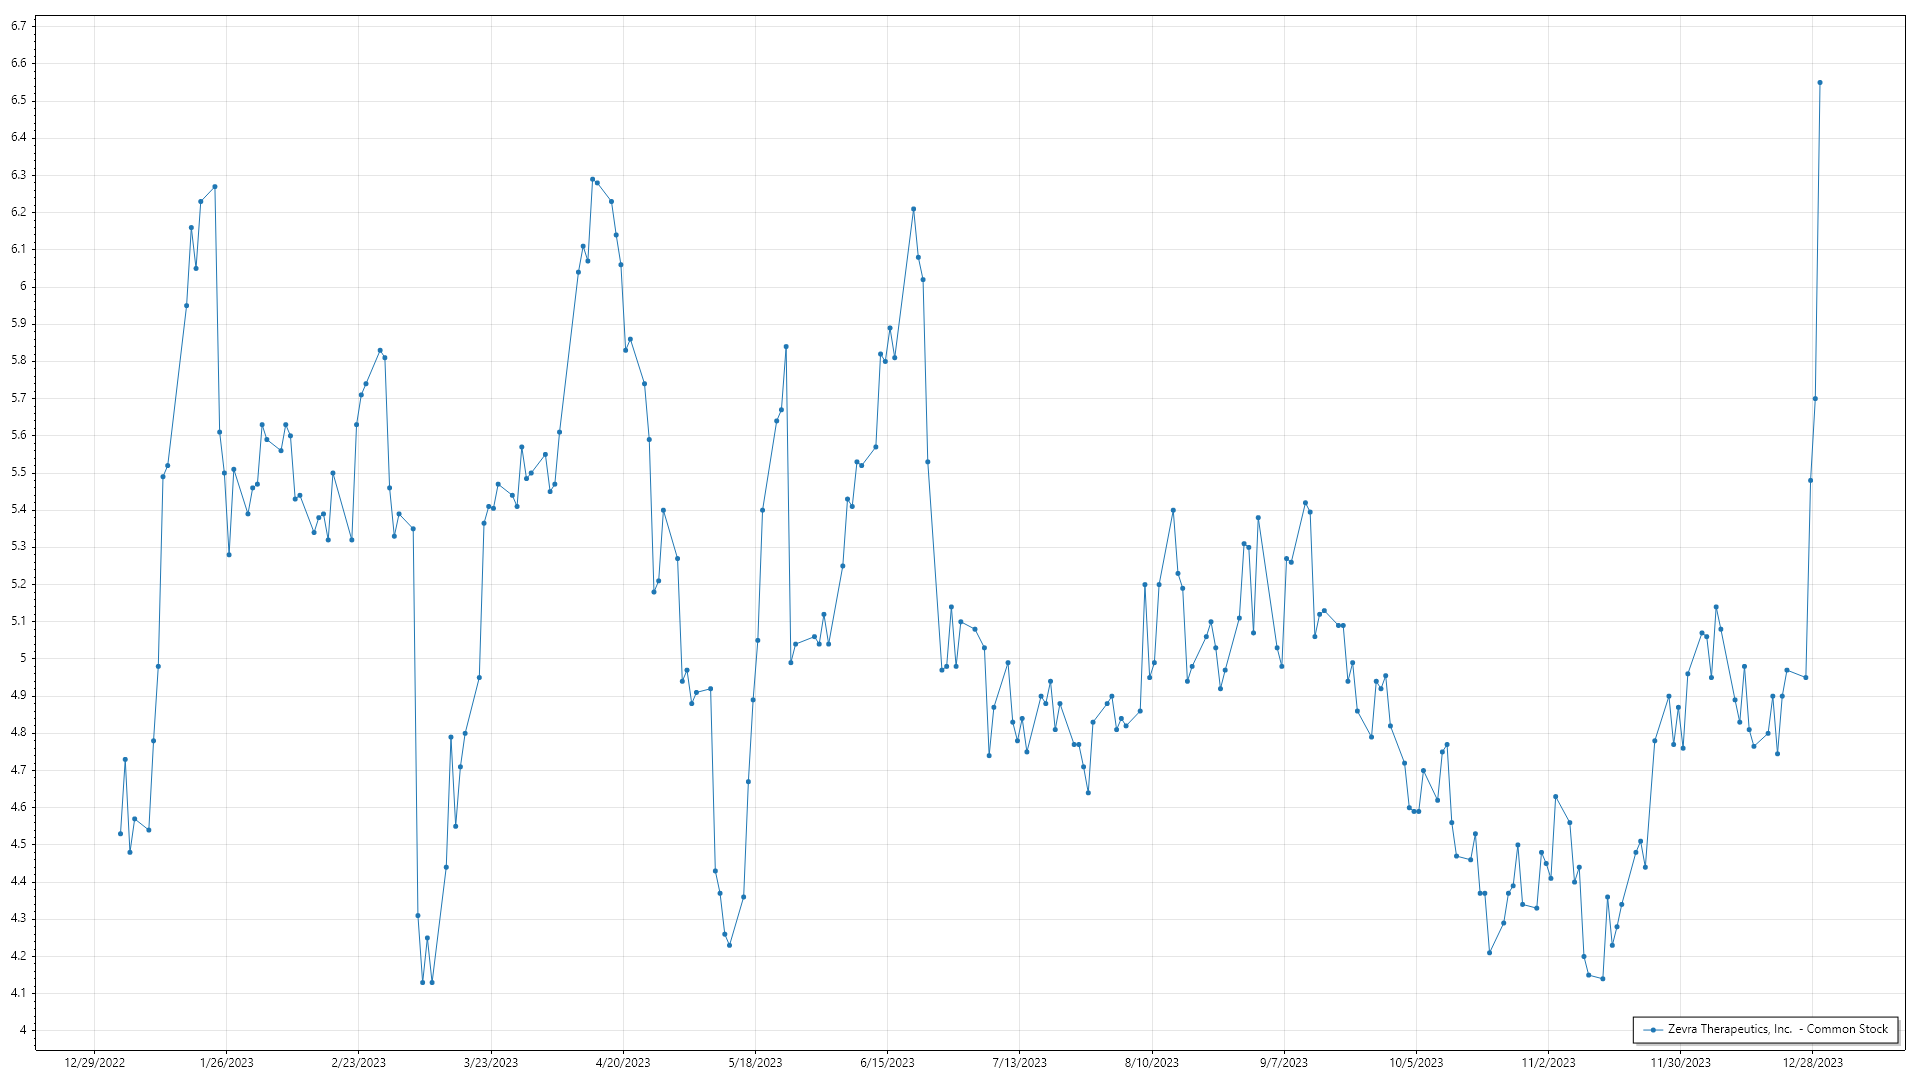This screenshot has height=1080, width=1920.
Task: Click the 6.29 peak point in April
Action: [592, 179]
